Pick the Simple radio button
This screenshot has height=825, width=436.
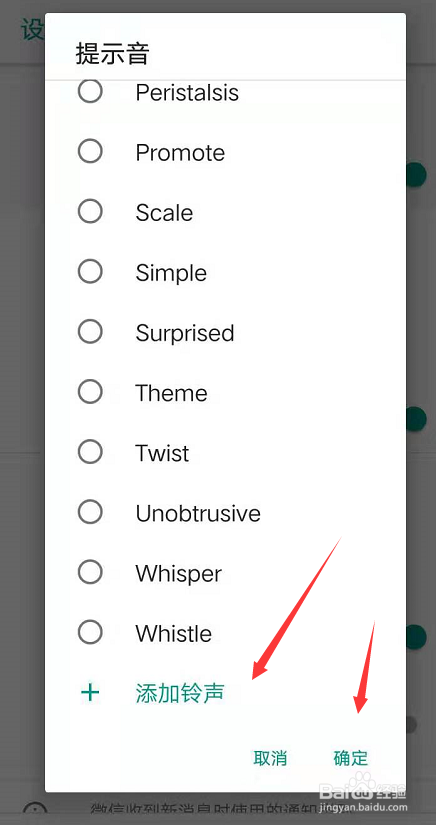[x=90, y=272]
